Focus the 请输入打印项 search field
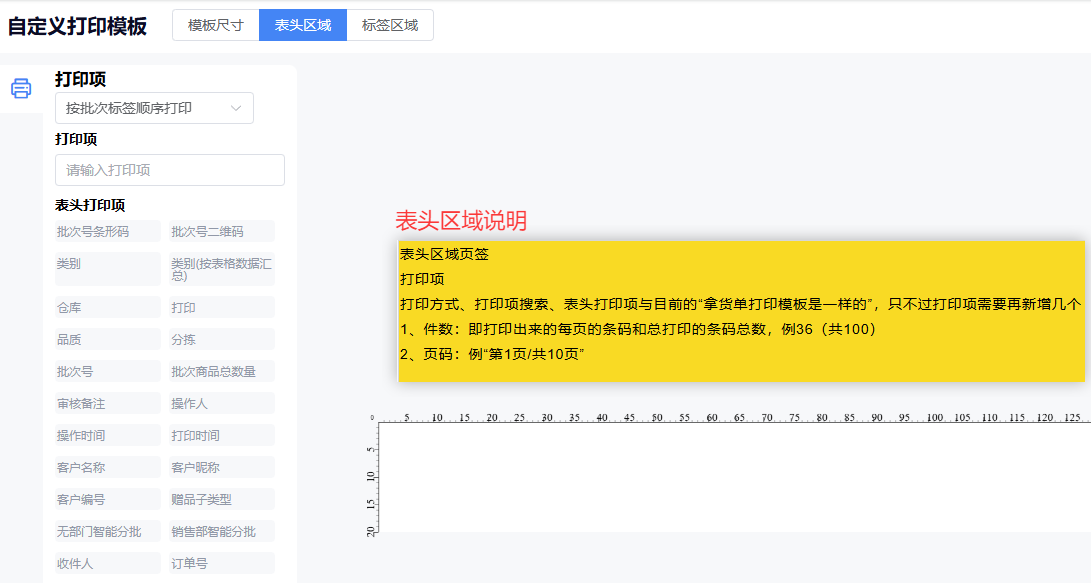 pos(170,170)
